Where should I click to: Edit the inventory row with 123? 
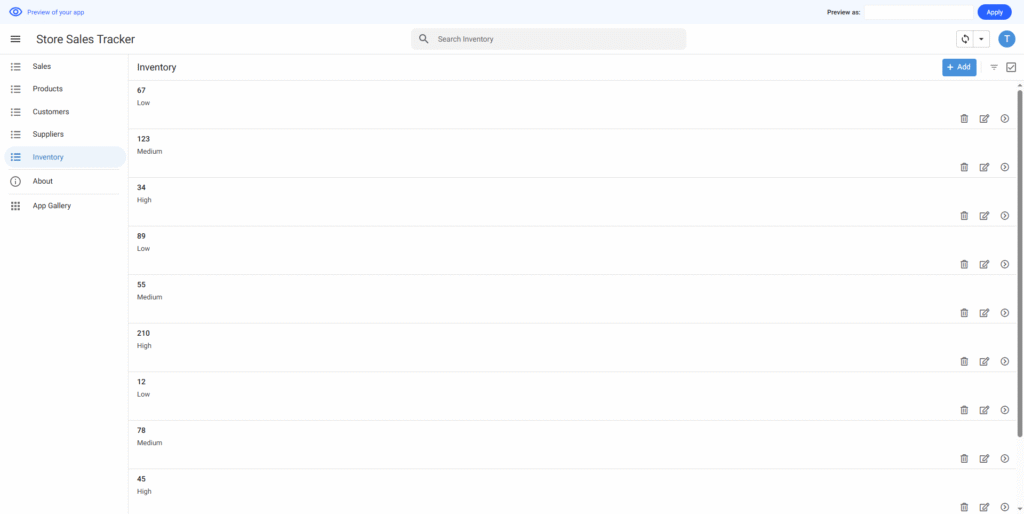tap(984, 167)
